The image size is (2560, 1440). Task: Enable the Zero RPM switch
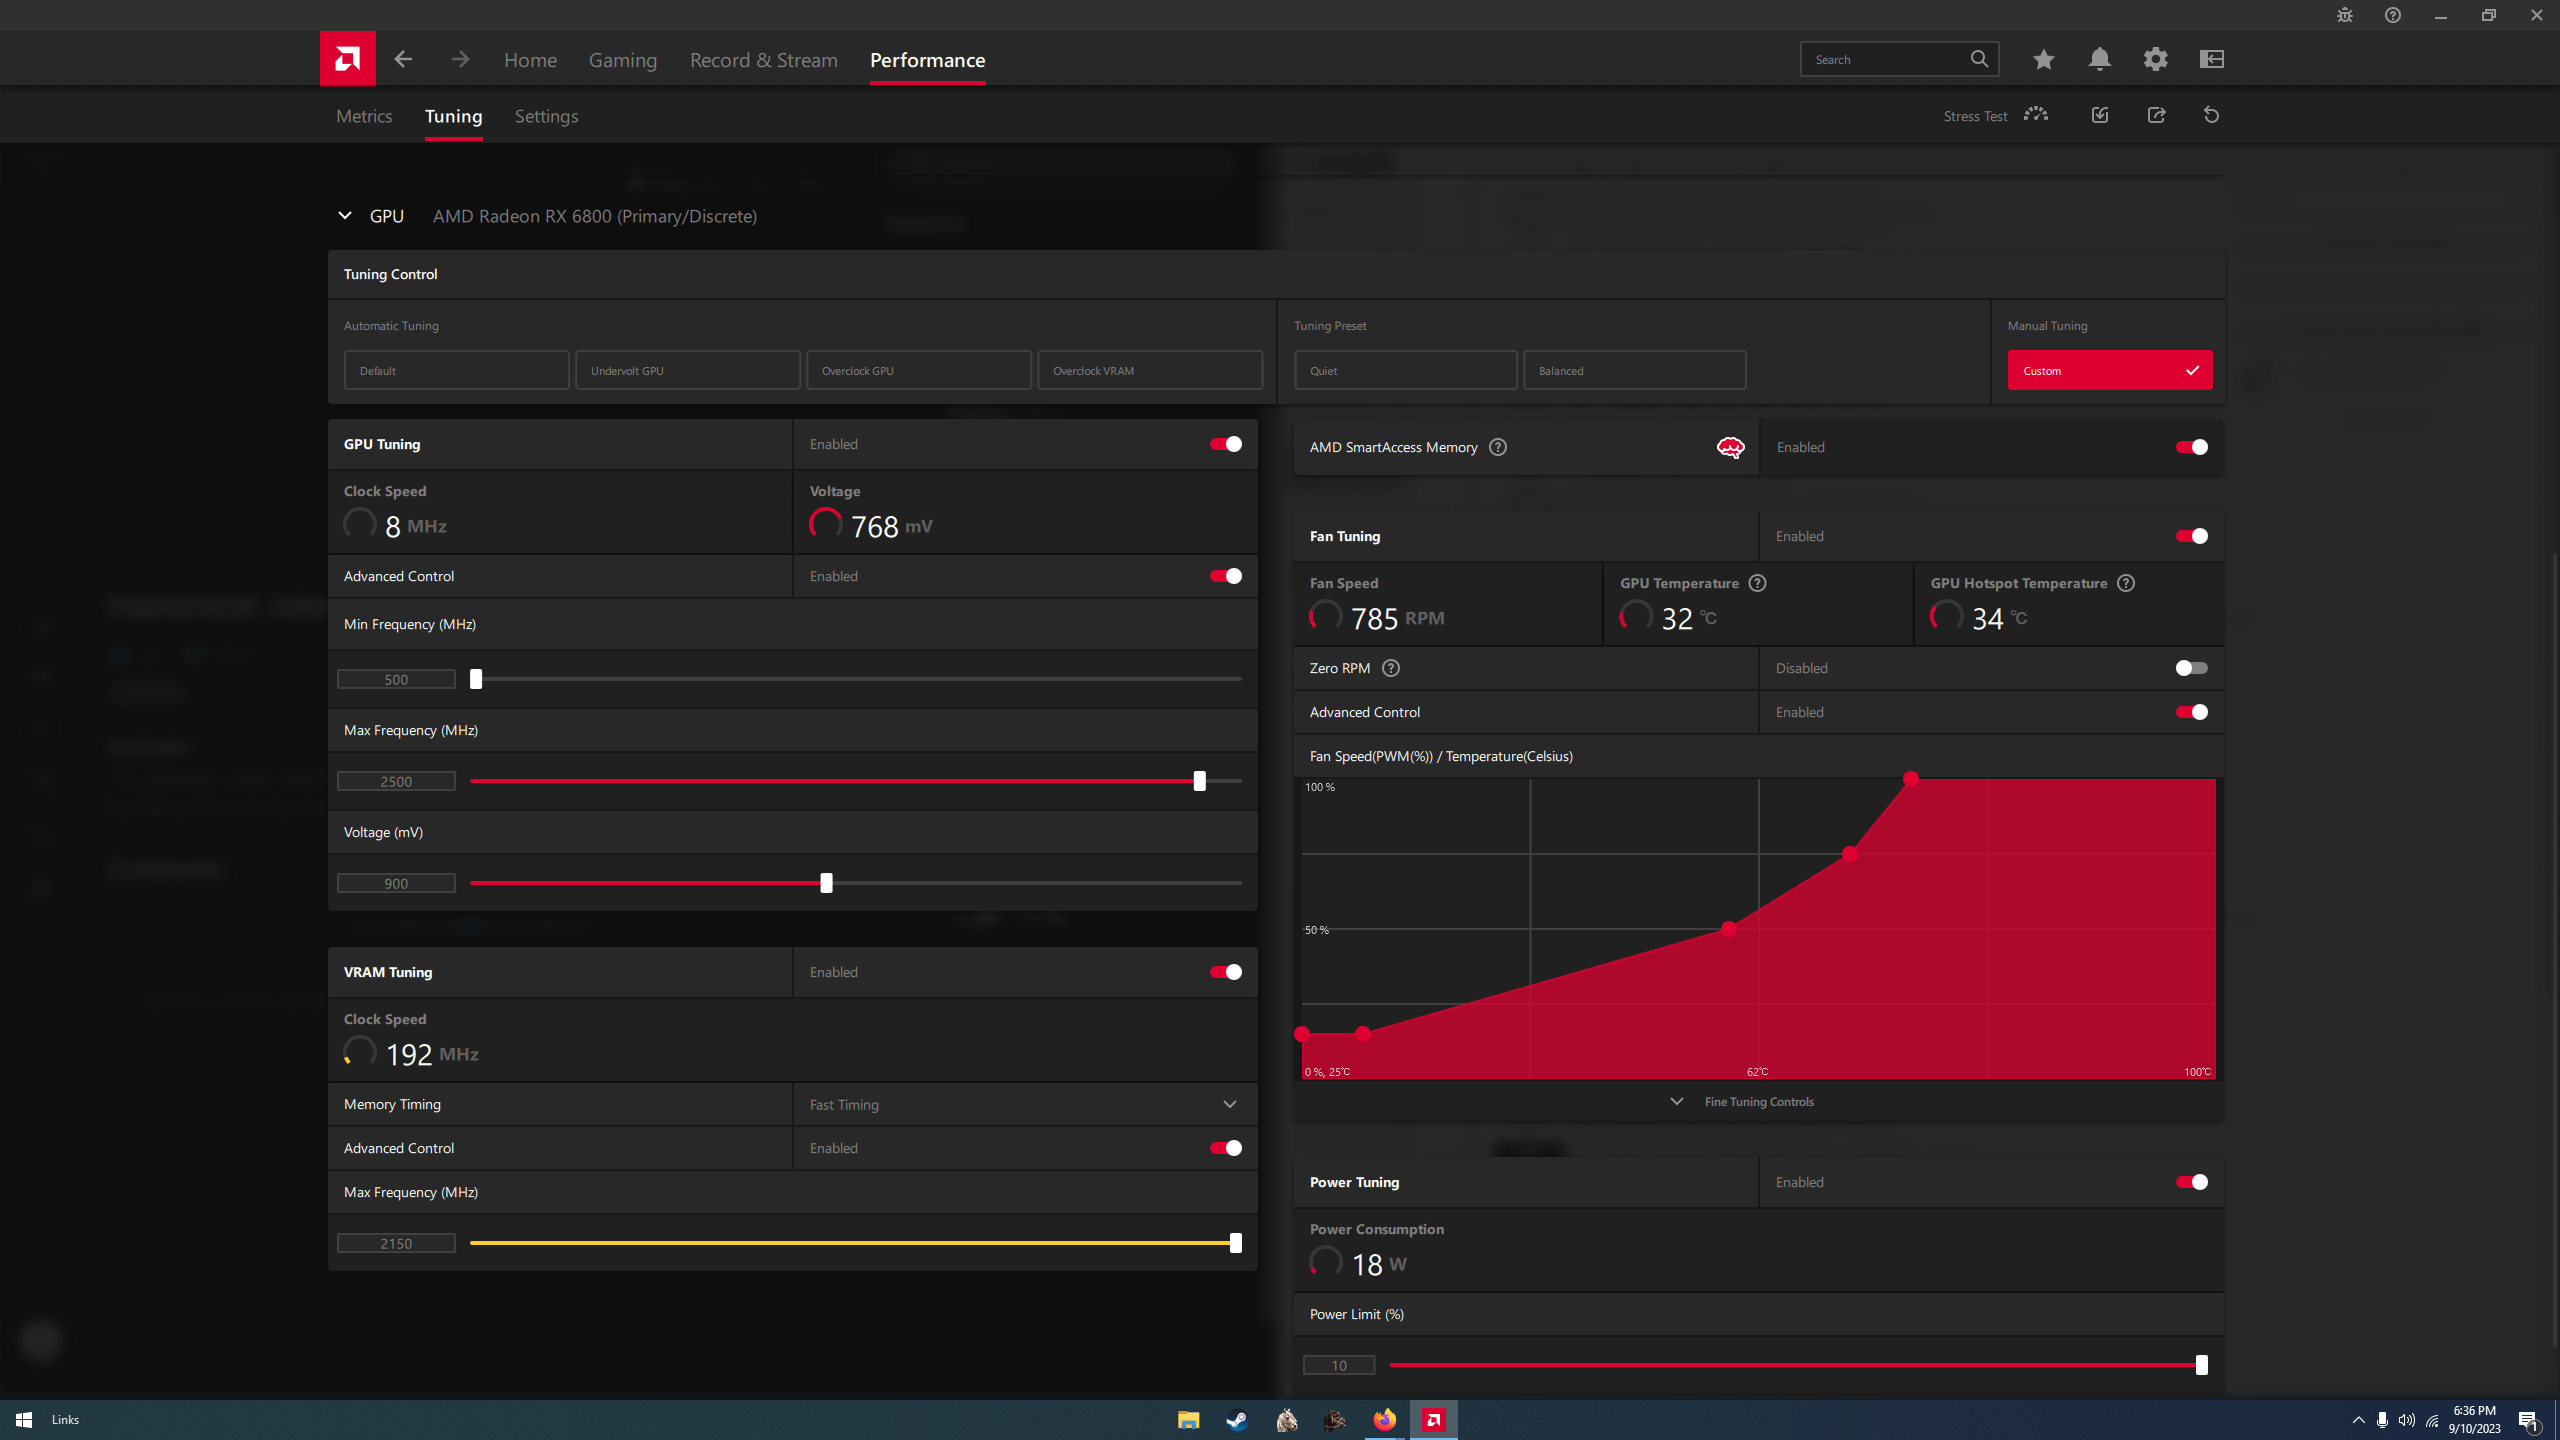click(x=2192, y=668)
